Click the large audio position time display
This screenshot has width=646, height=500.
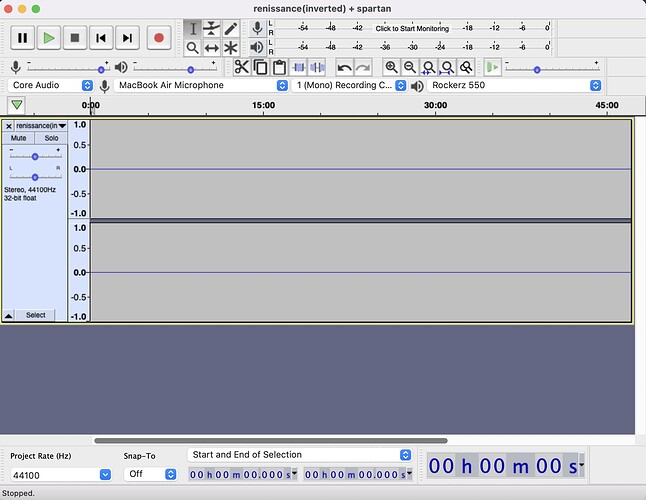click(503, 466)
